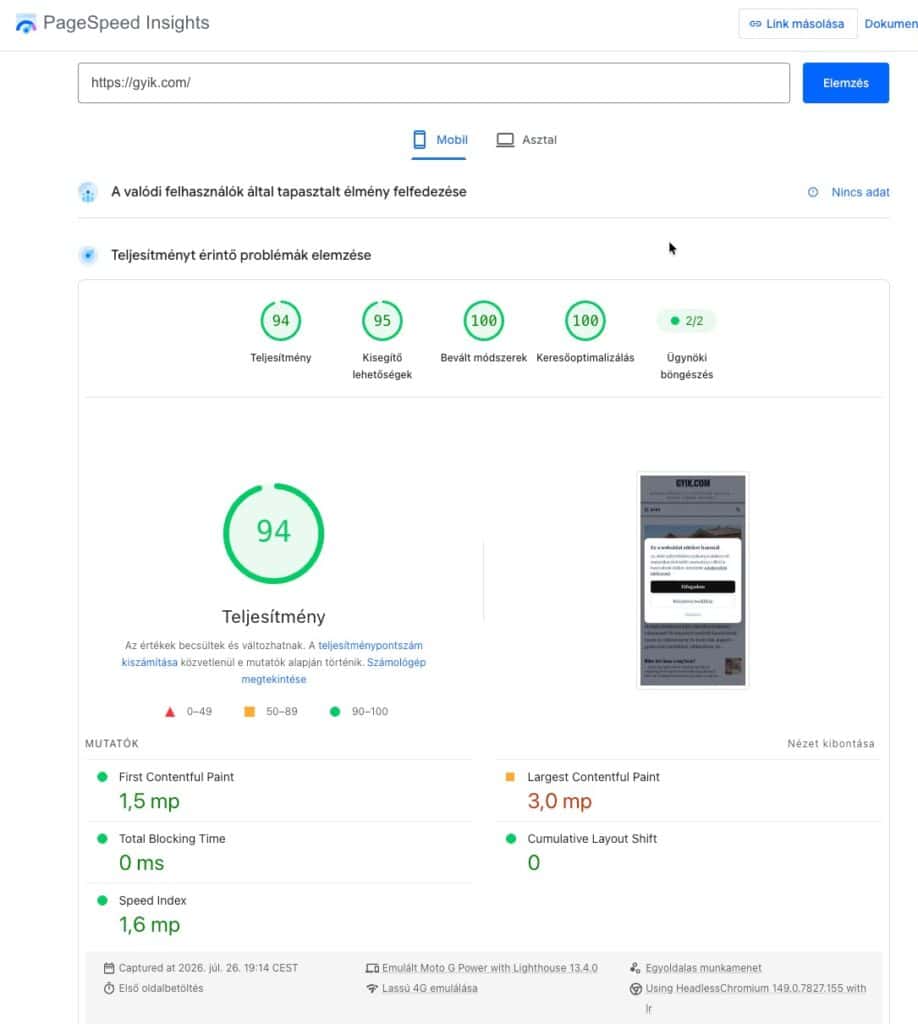Click the laptop icon in Asztal tab
This screenshot has height=1024, width=918.
point(505,140)
